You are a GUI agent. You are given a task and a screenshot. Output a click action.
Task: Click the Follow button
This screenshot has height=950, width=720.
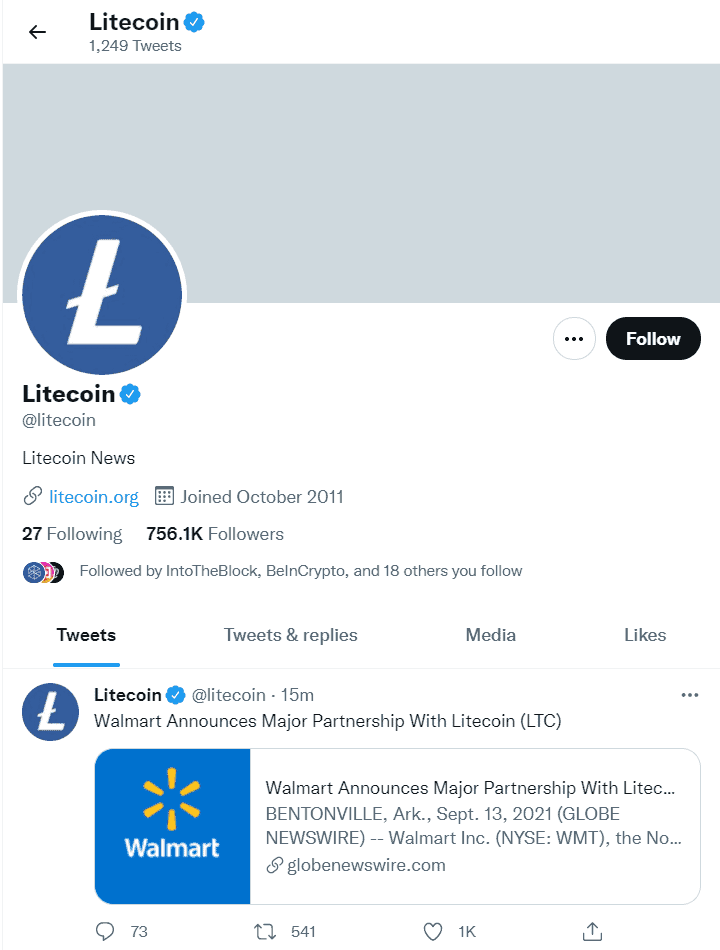point(653,339)
